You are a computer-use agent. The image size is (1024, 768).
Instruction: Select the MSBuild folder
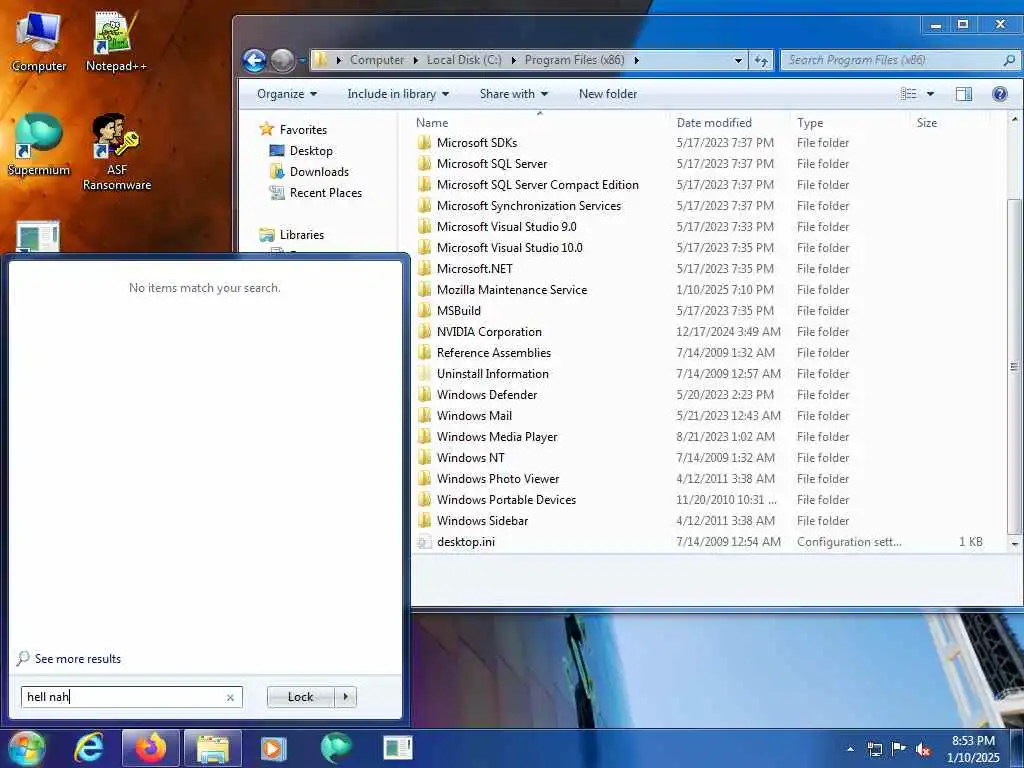coord(458,311)
